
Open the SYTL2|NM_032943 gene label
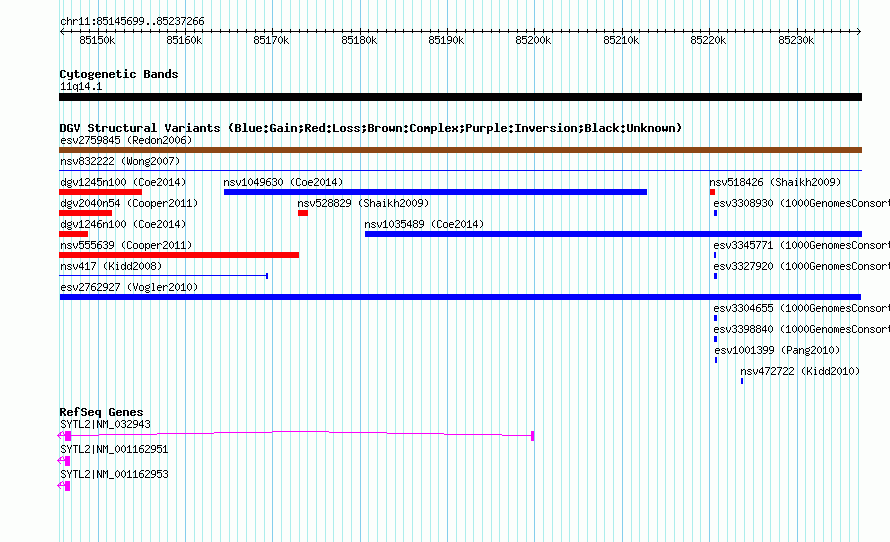pyautogui.click(x=106, y=425)
